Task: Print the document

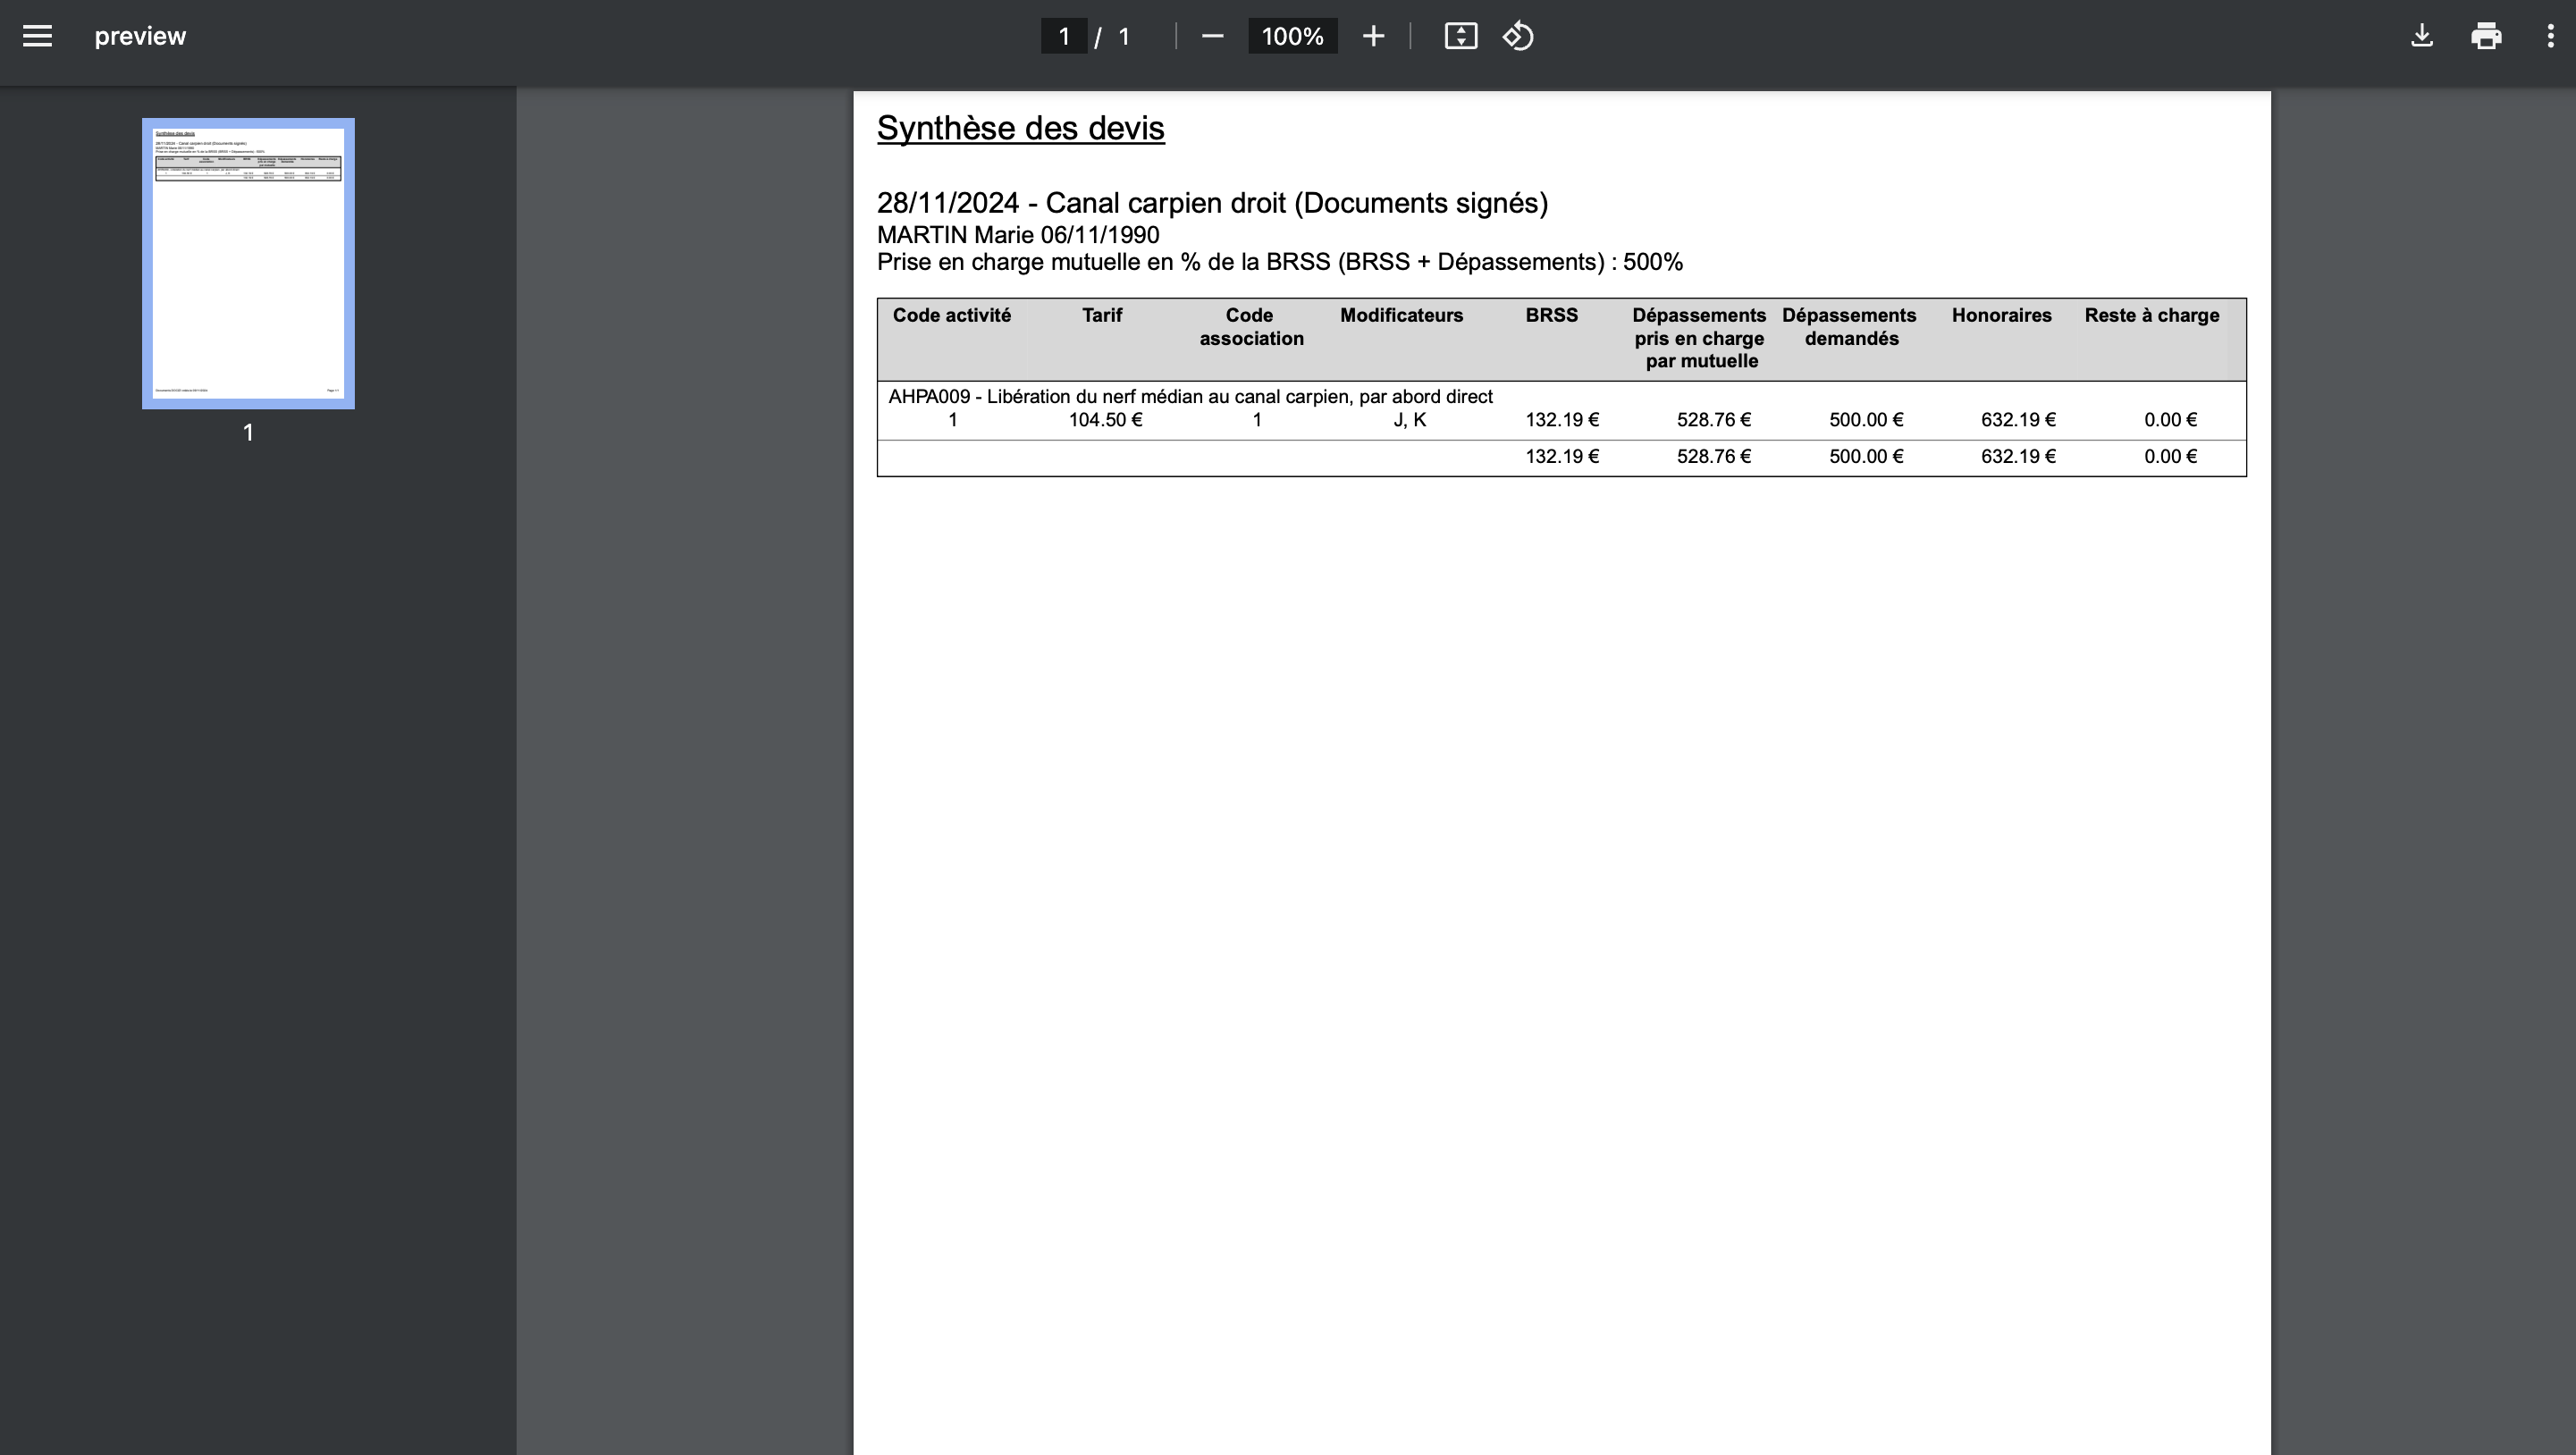Action: click(2485, 36)
